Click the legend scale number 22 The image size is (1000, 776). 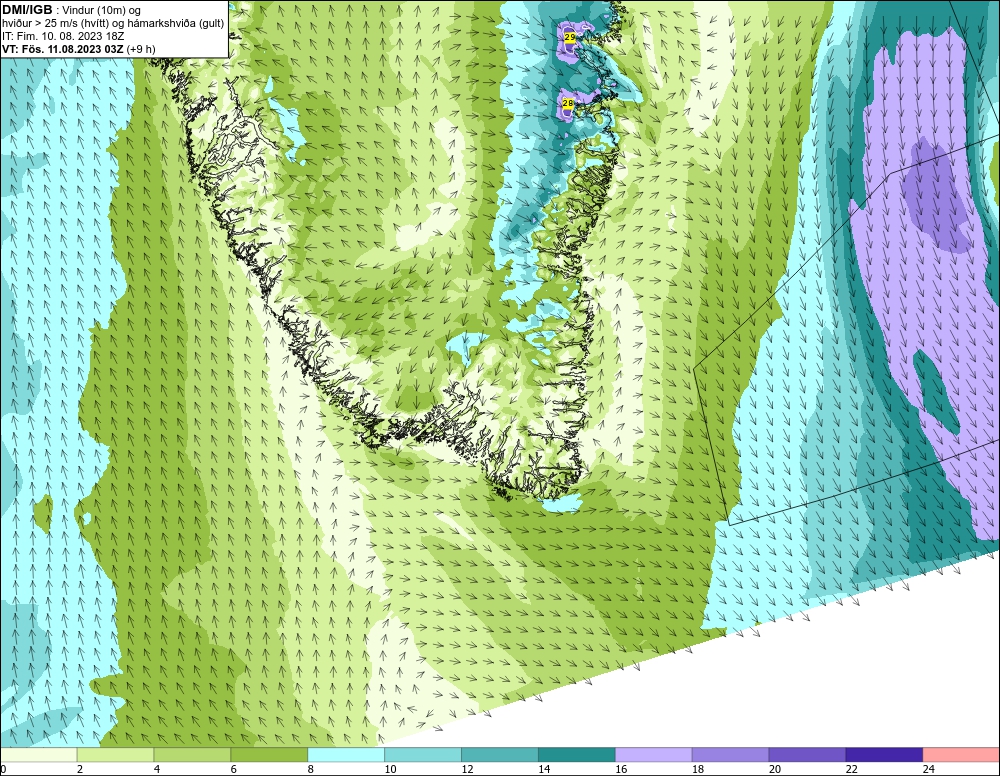click(x=851, y=769)
